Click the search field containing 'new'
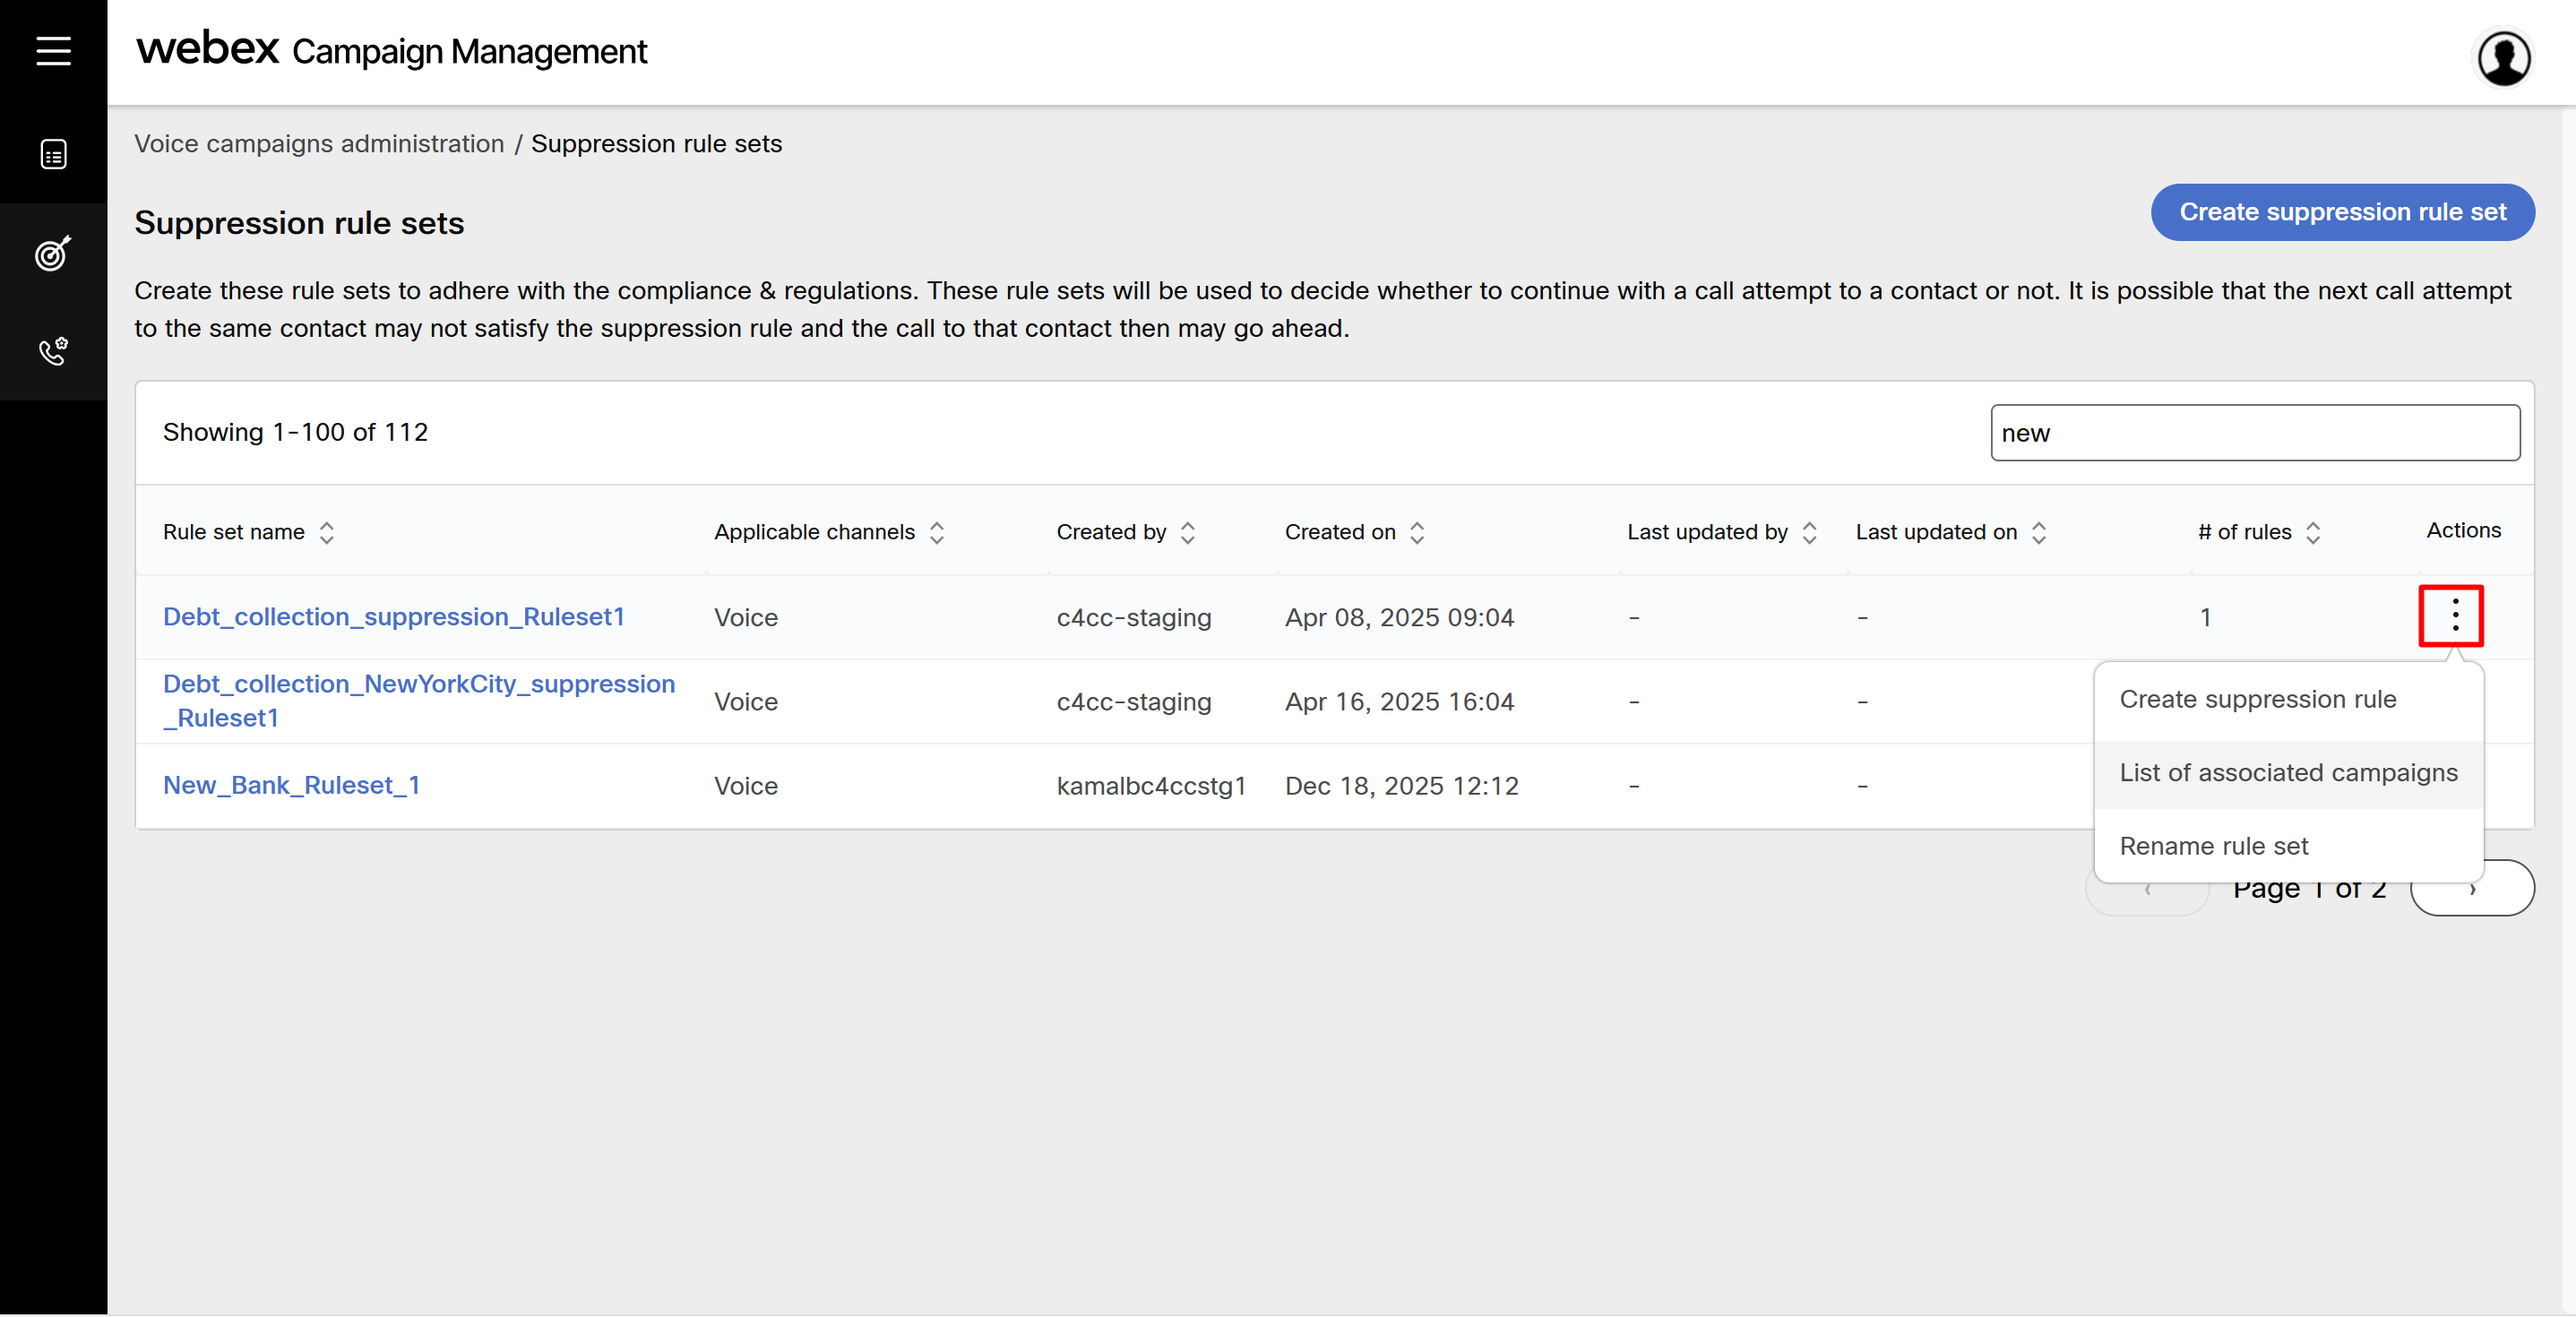This screenshot has width=2576, height=1317. [2254, 433]
